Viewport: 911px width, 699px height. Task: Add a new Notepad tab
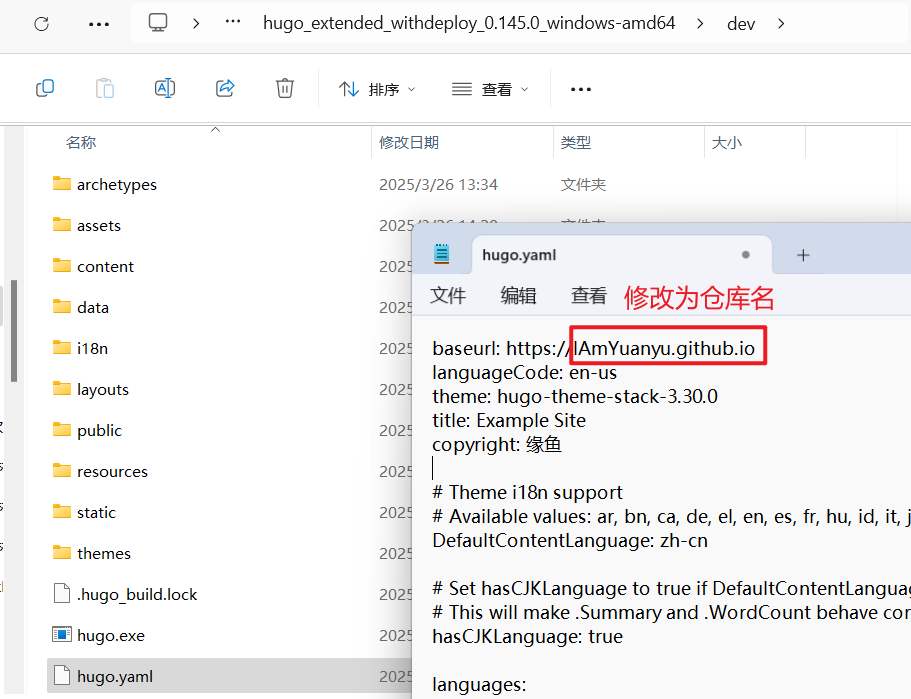pos(802,255)
